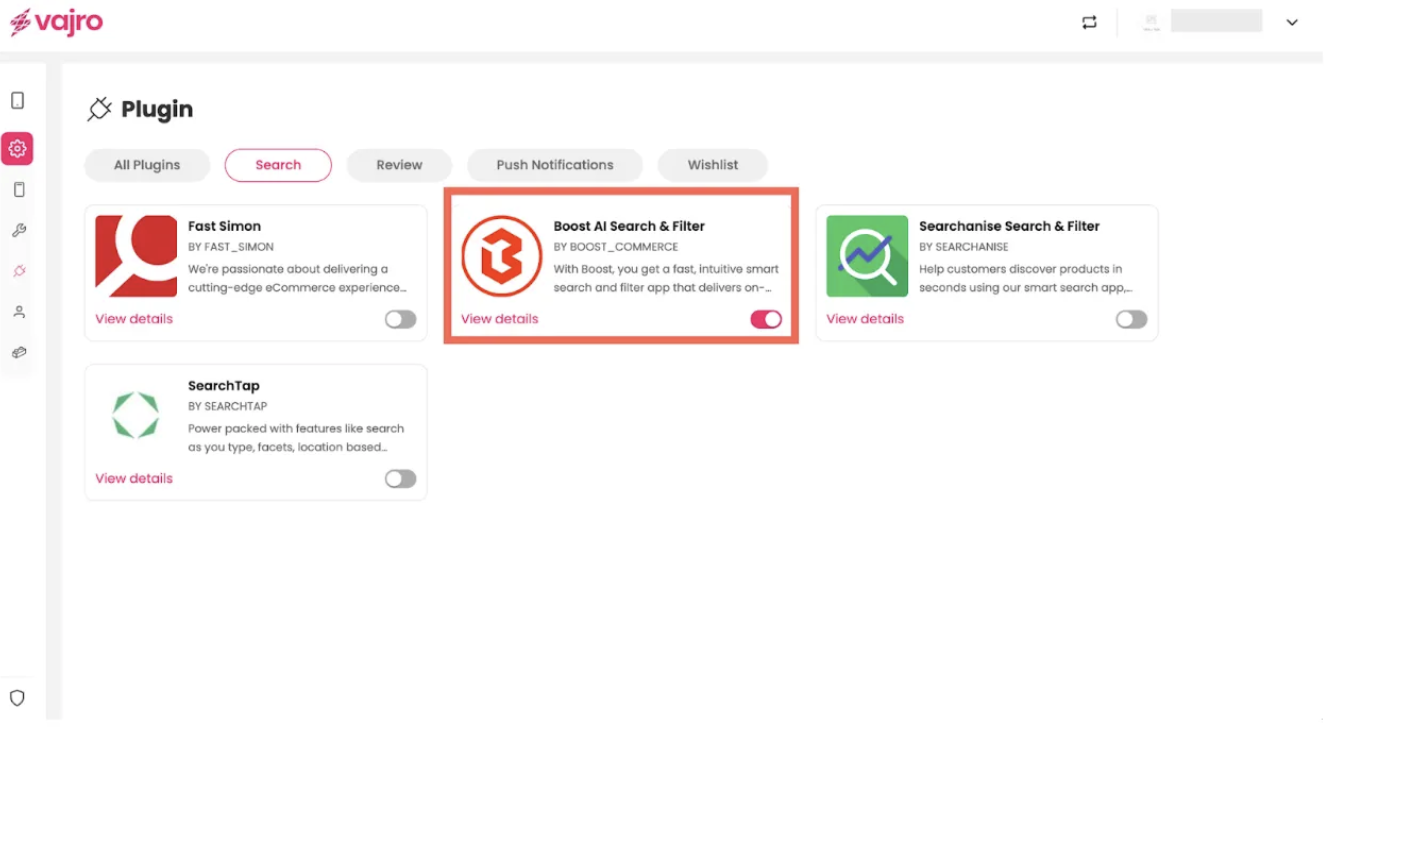
Task: Disable the Boost AI Search & Filter toggle
Action: coord(766,320)
